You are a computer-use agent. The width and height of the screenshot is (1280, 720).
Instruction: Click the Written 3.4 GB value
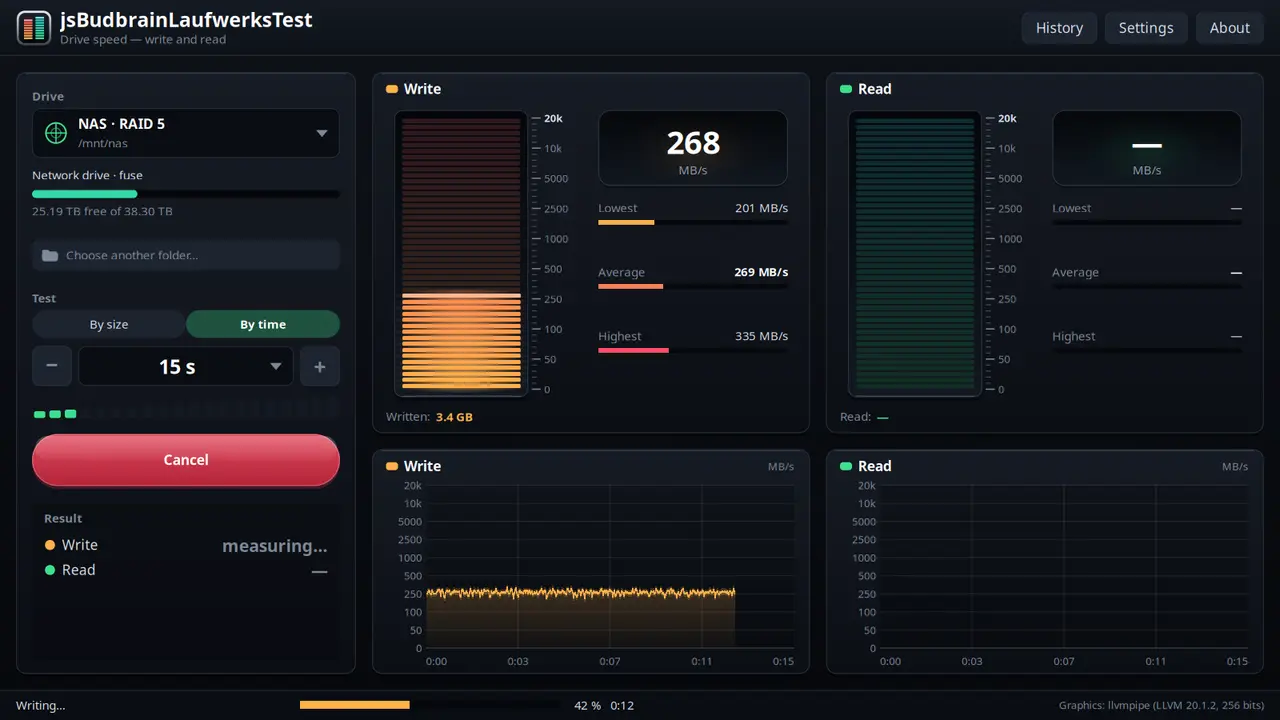point(454,417)
